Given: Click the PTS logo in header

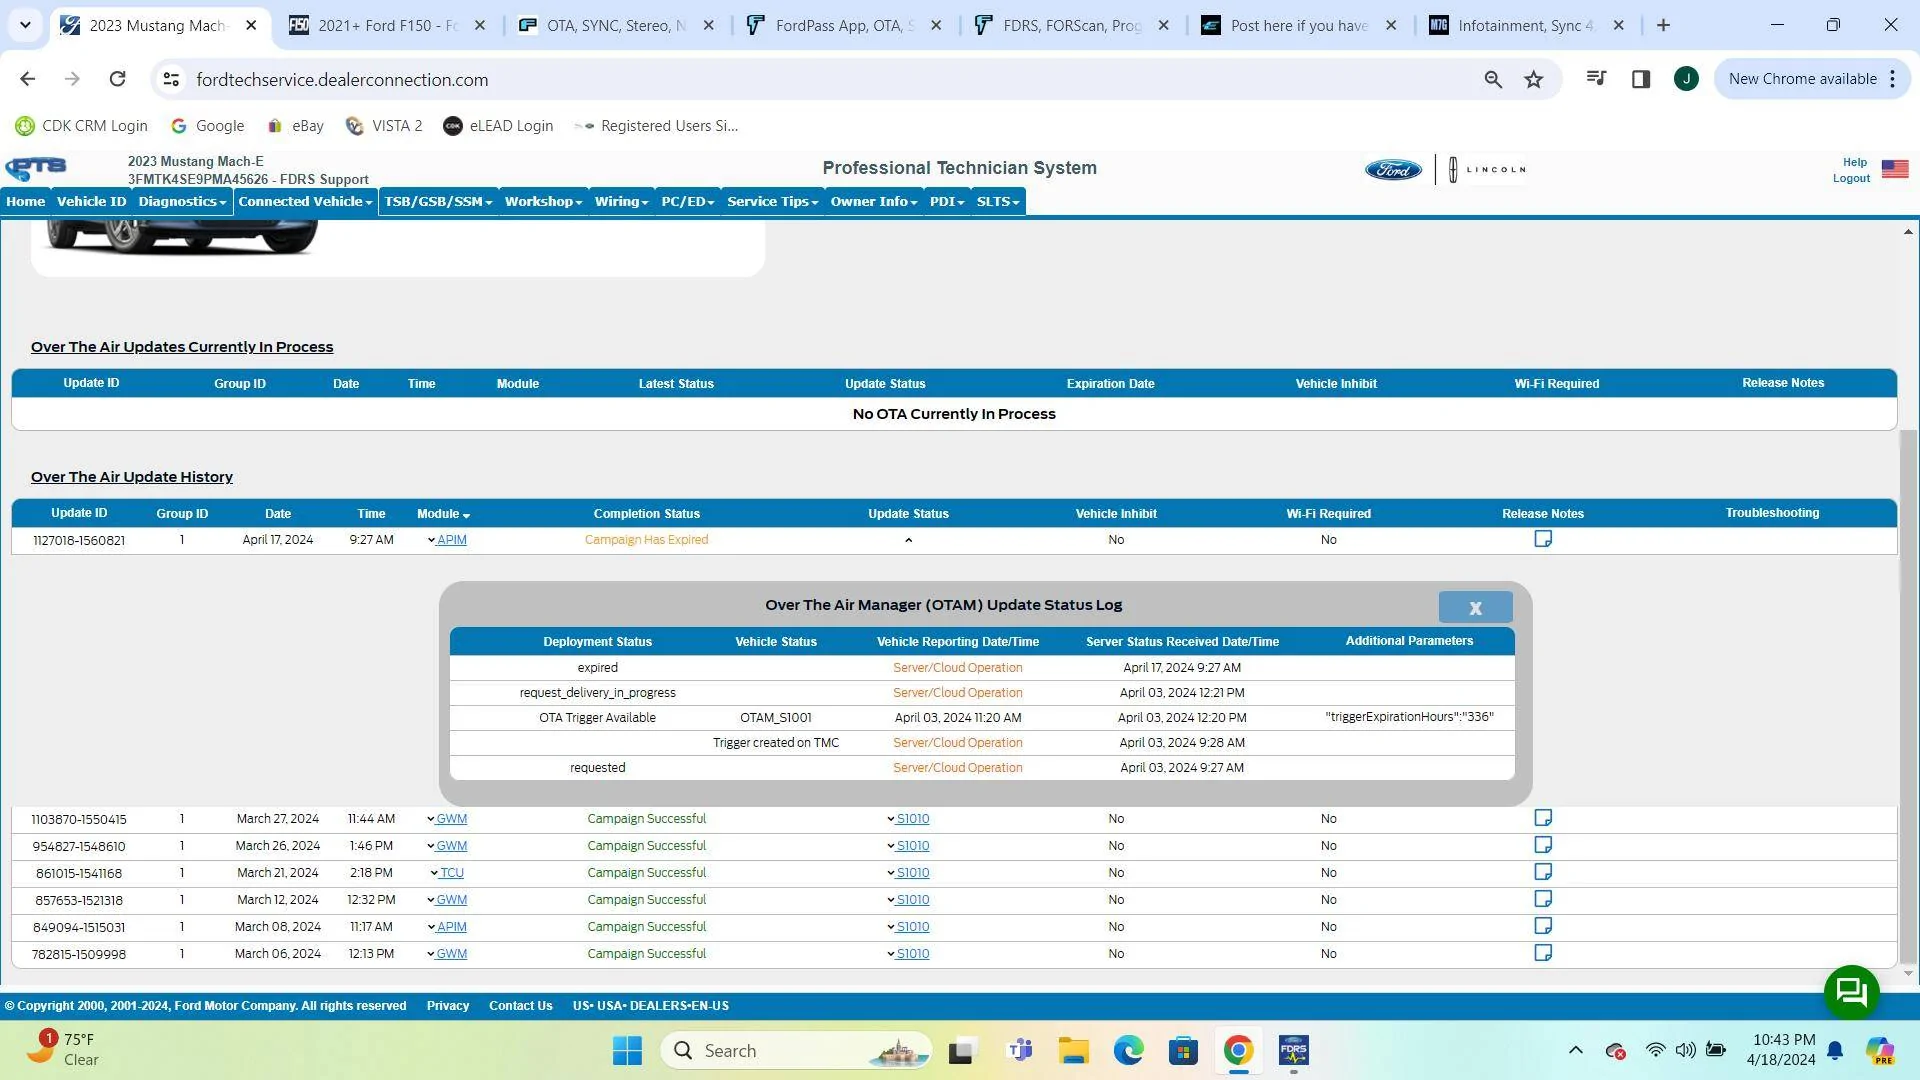Looking at the screenshot, I should click(x=36, y=168).
